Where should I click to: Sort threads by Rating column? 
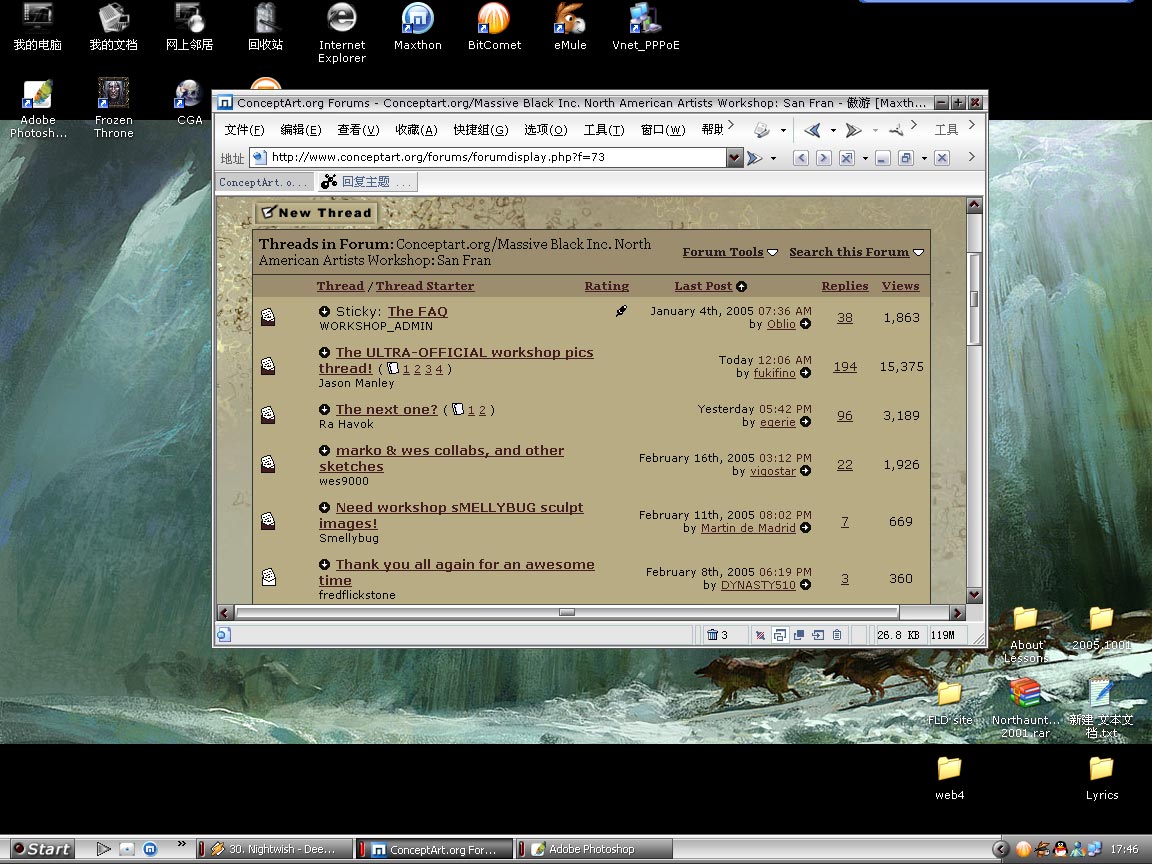pyautogui.click(x=607, y=286)
